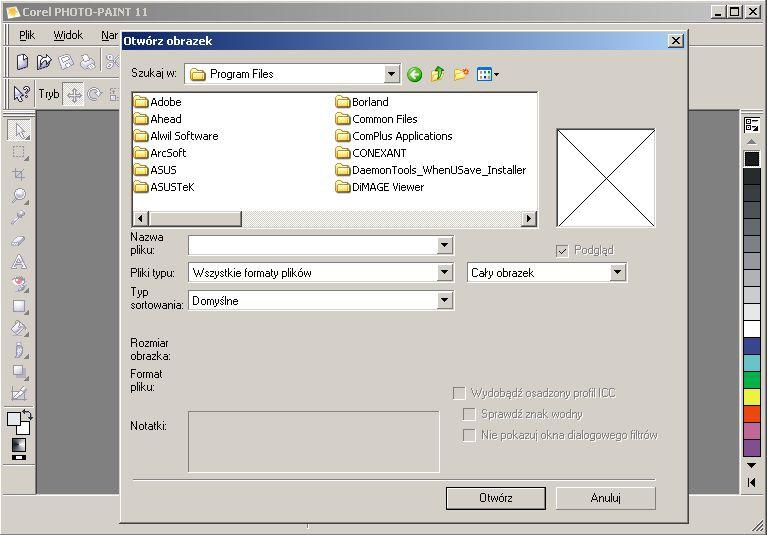Viewport: 767px width, 535px height.
Task: Click the image preview thumbnail box
Action: (606, 178)
